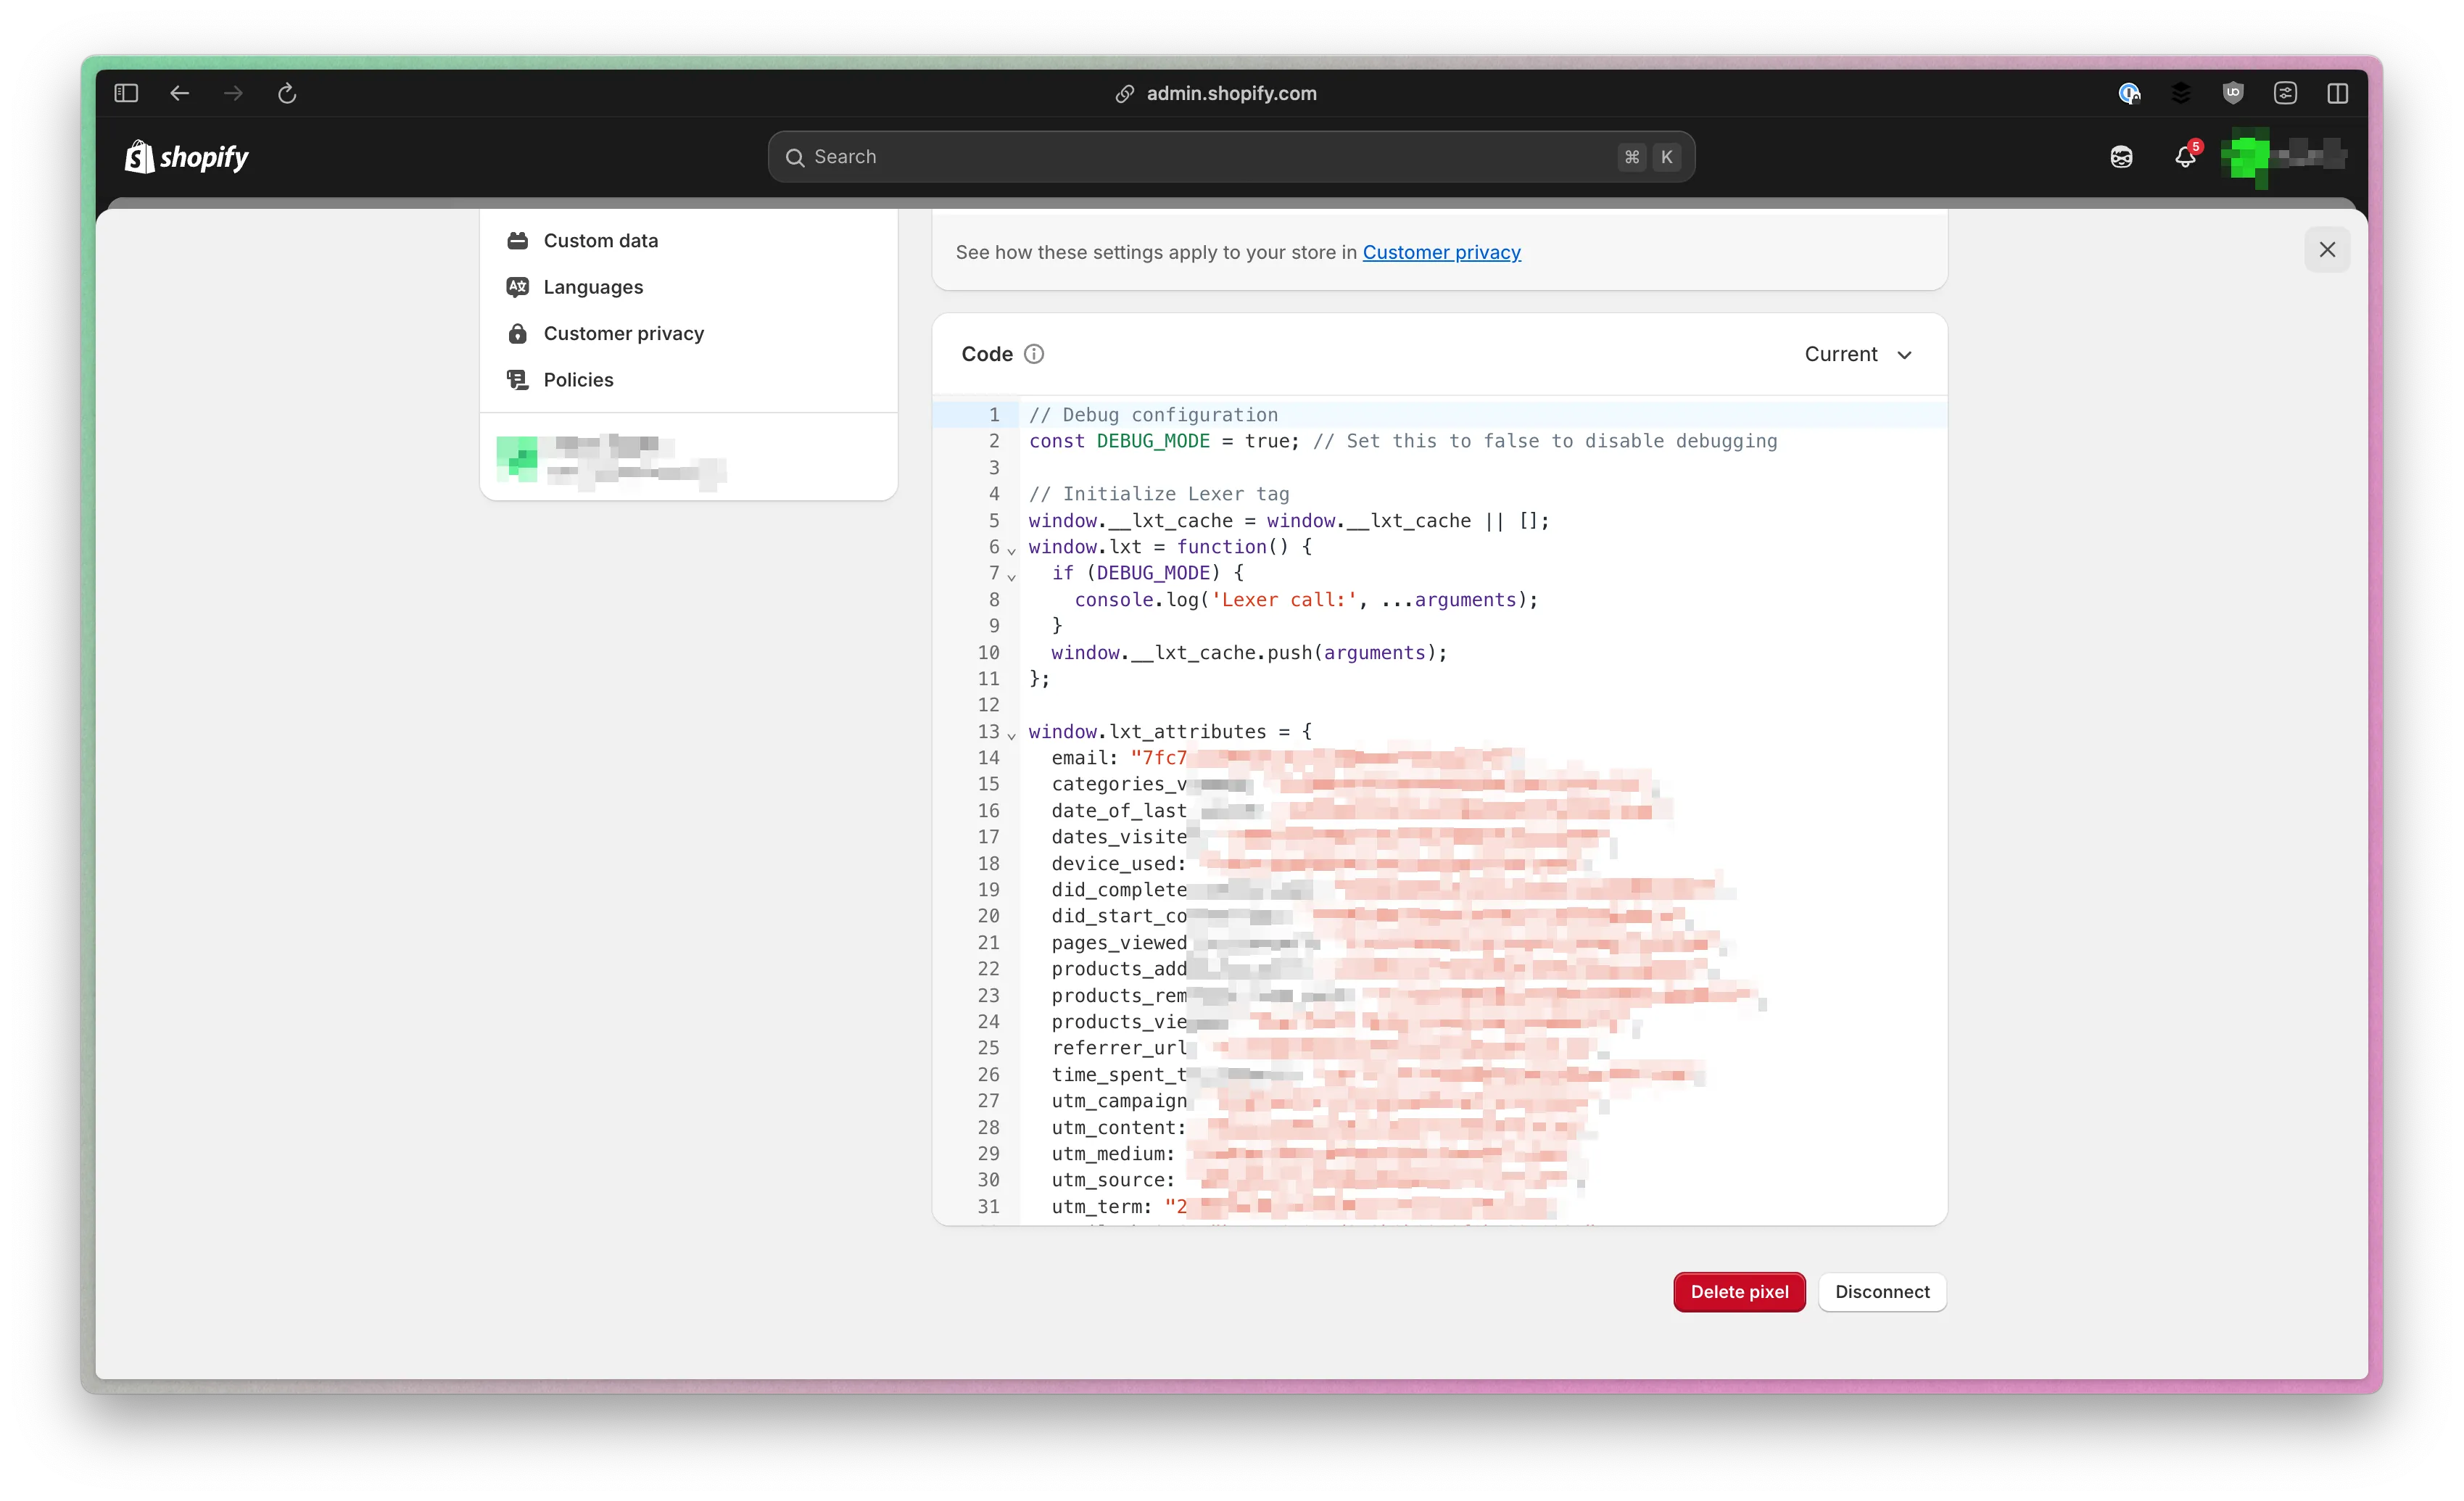Screen dimensions: 2464x1501
Task: Click the Delete pixel button
Action: pyautogui.click(x=1739, y=1291)
